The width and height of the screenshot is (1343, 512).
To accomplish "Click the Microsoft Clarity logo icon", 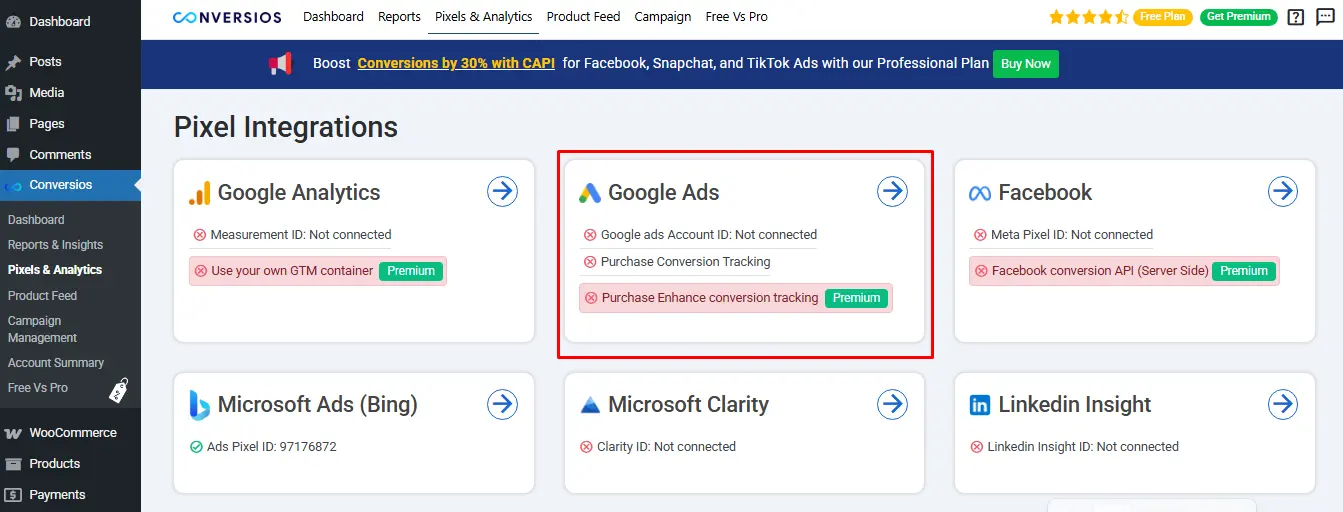I will [590, 405].
